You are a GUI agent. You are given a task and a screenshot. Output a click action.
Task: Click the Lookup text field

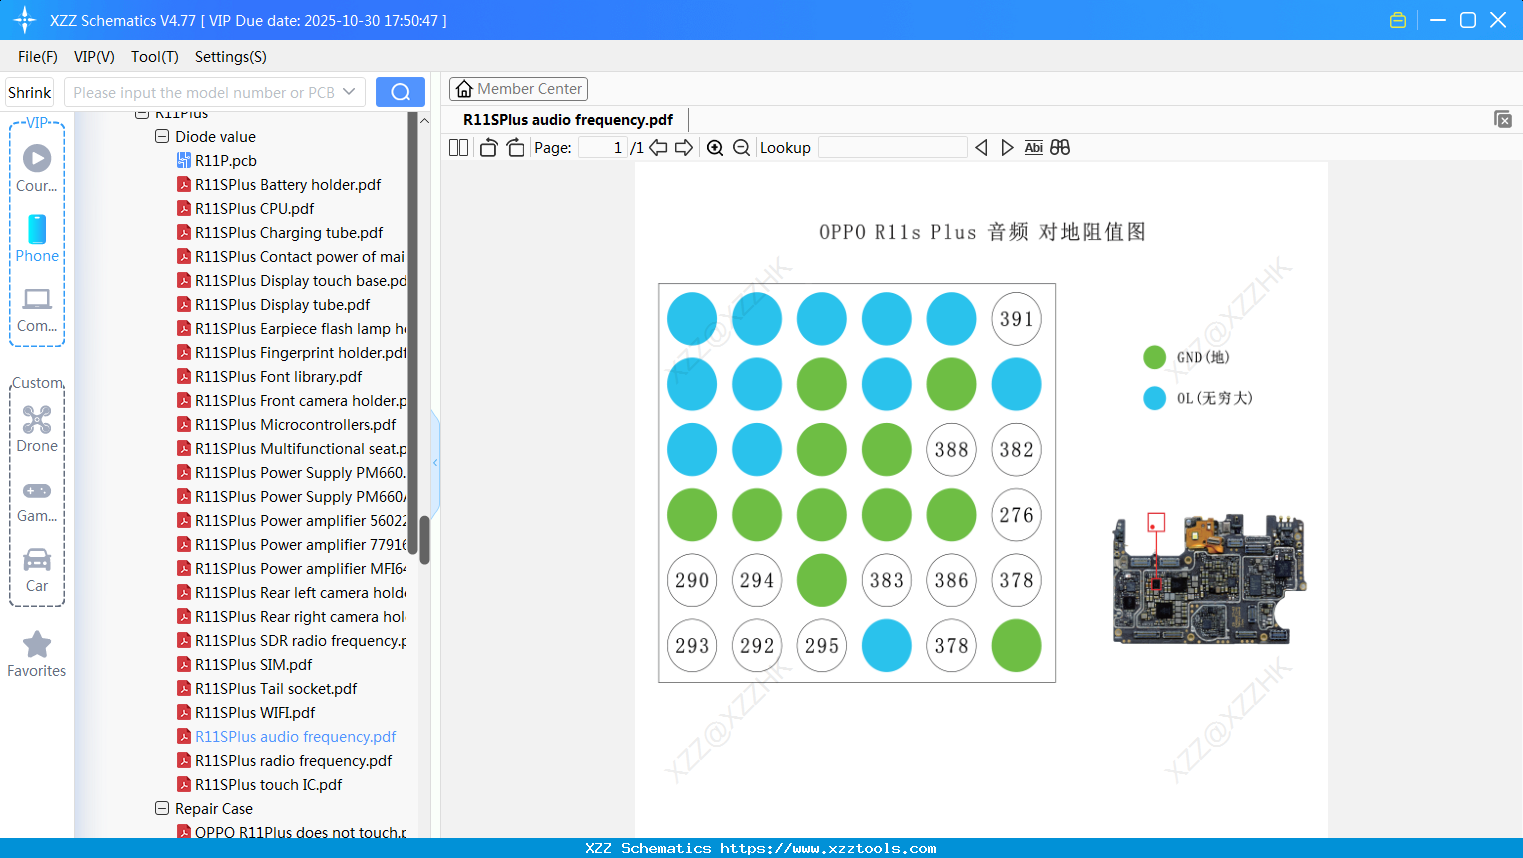(x=893, y=148)
